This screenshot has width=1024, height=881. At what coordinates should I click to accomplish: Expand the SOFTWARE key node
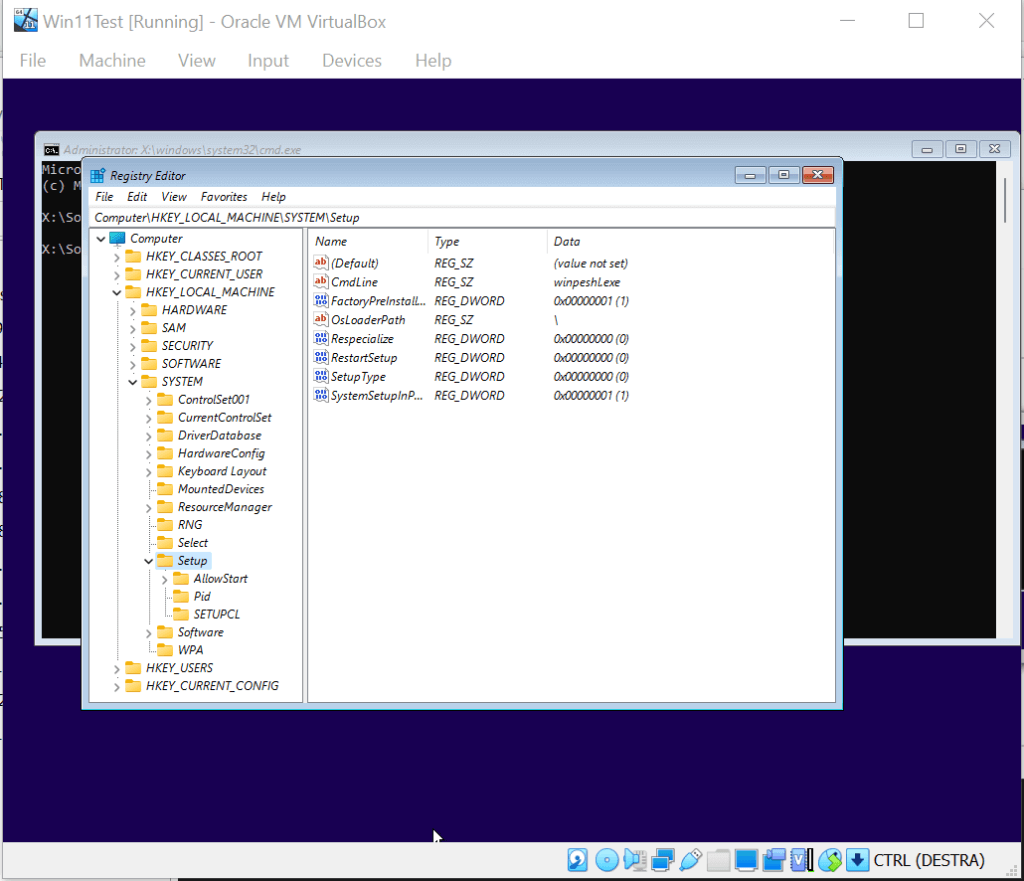(133, 364)
